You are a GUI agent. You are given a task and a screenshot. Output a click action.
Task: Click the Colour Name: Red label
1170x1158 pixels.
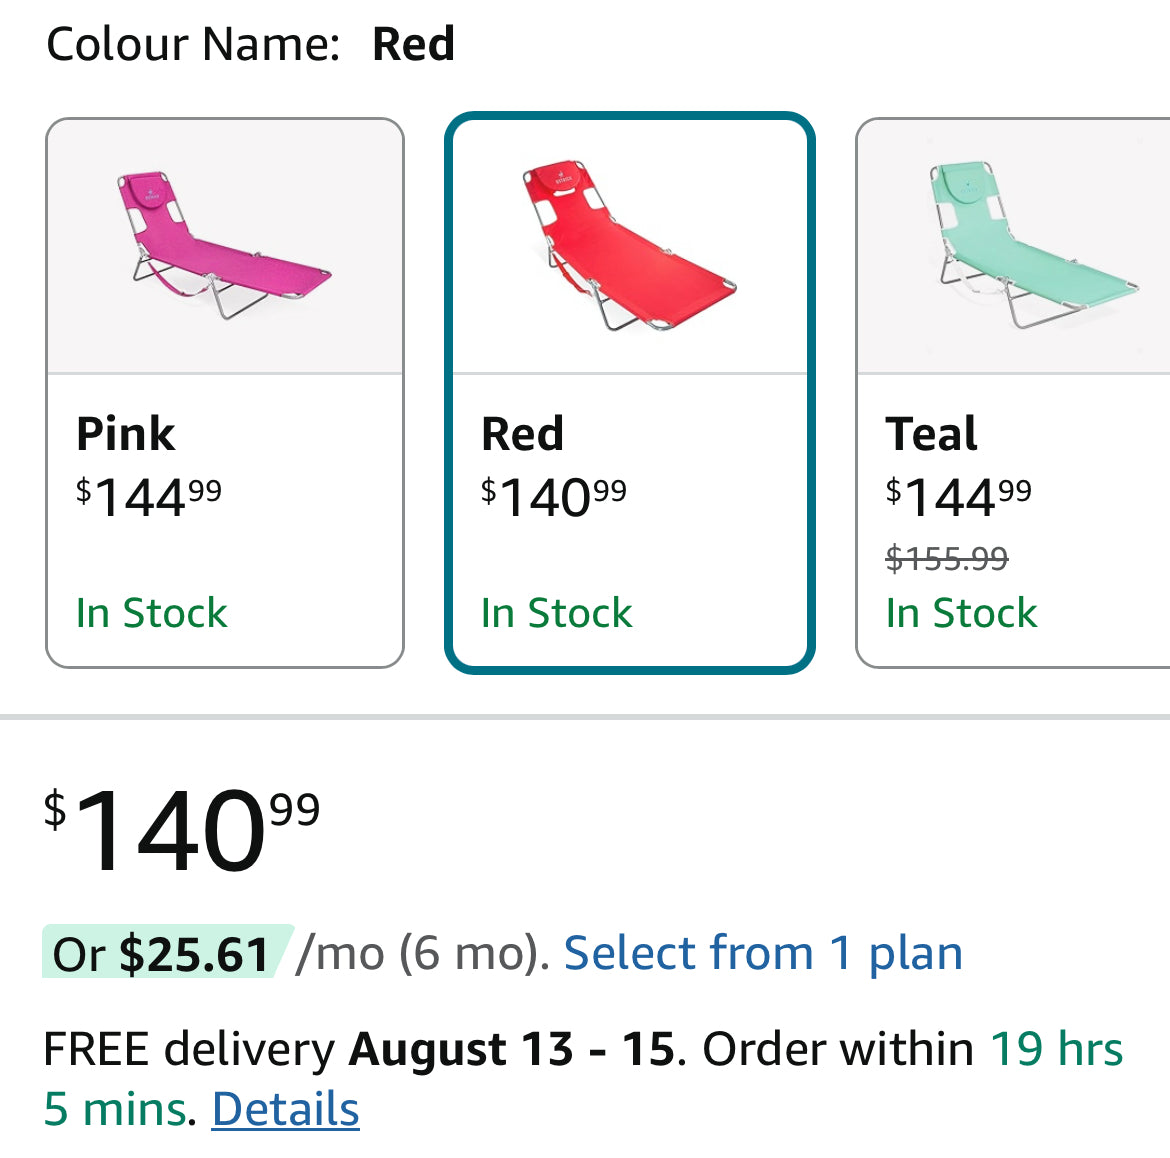251,43
